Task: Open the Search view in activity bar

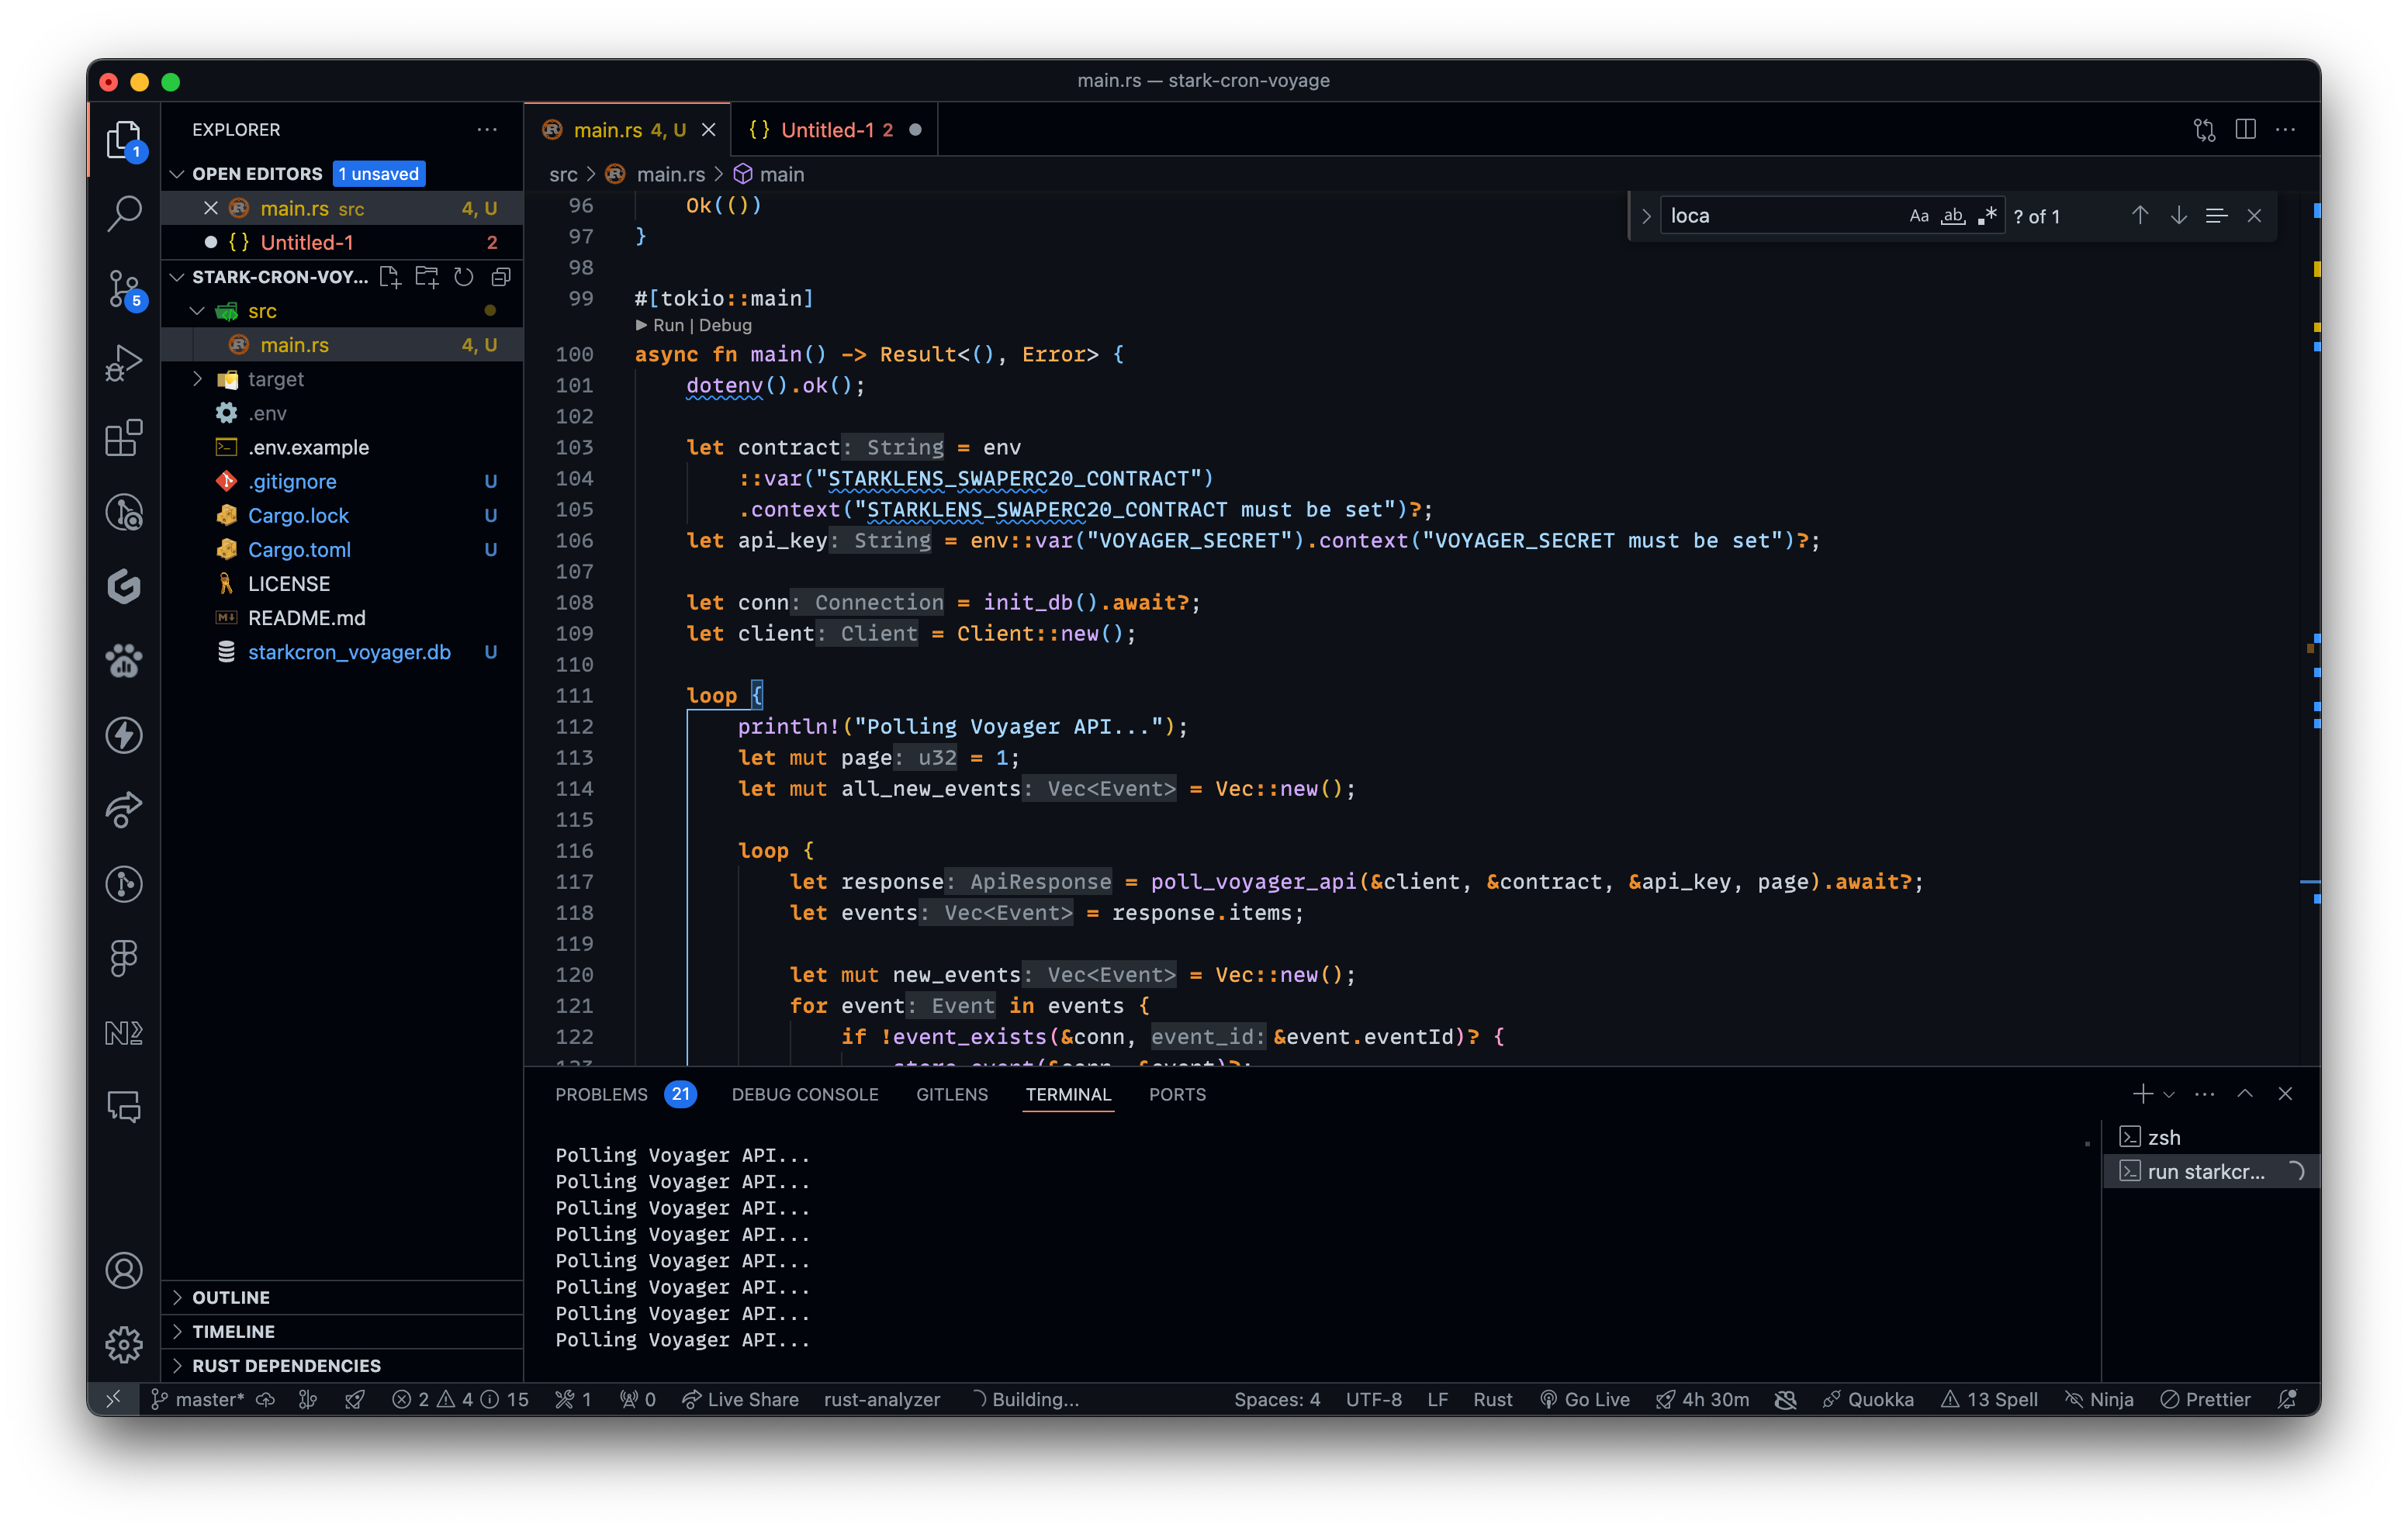Action: [124, 213]
